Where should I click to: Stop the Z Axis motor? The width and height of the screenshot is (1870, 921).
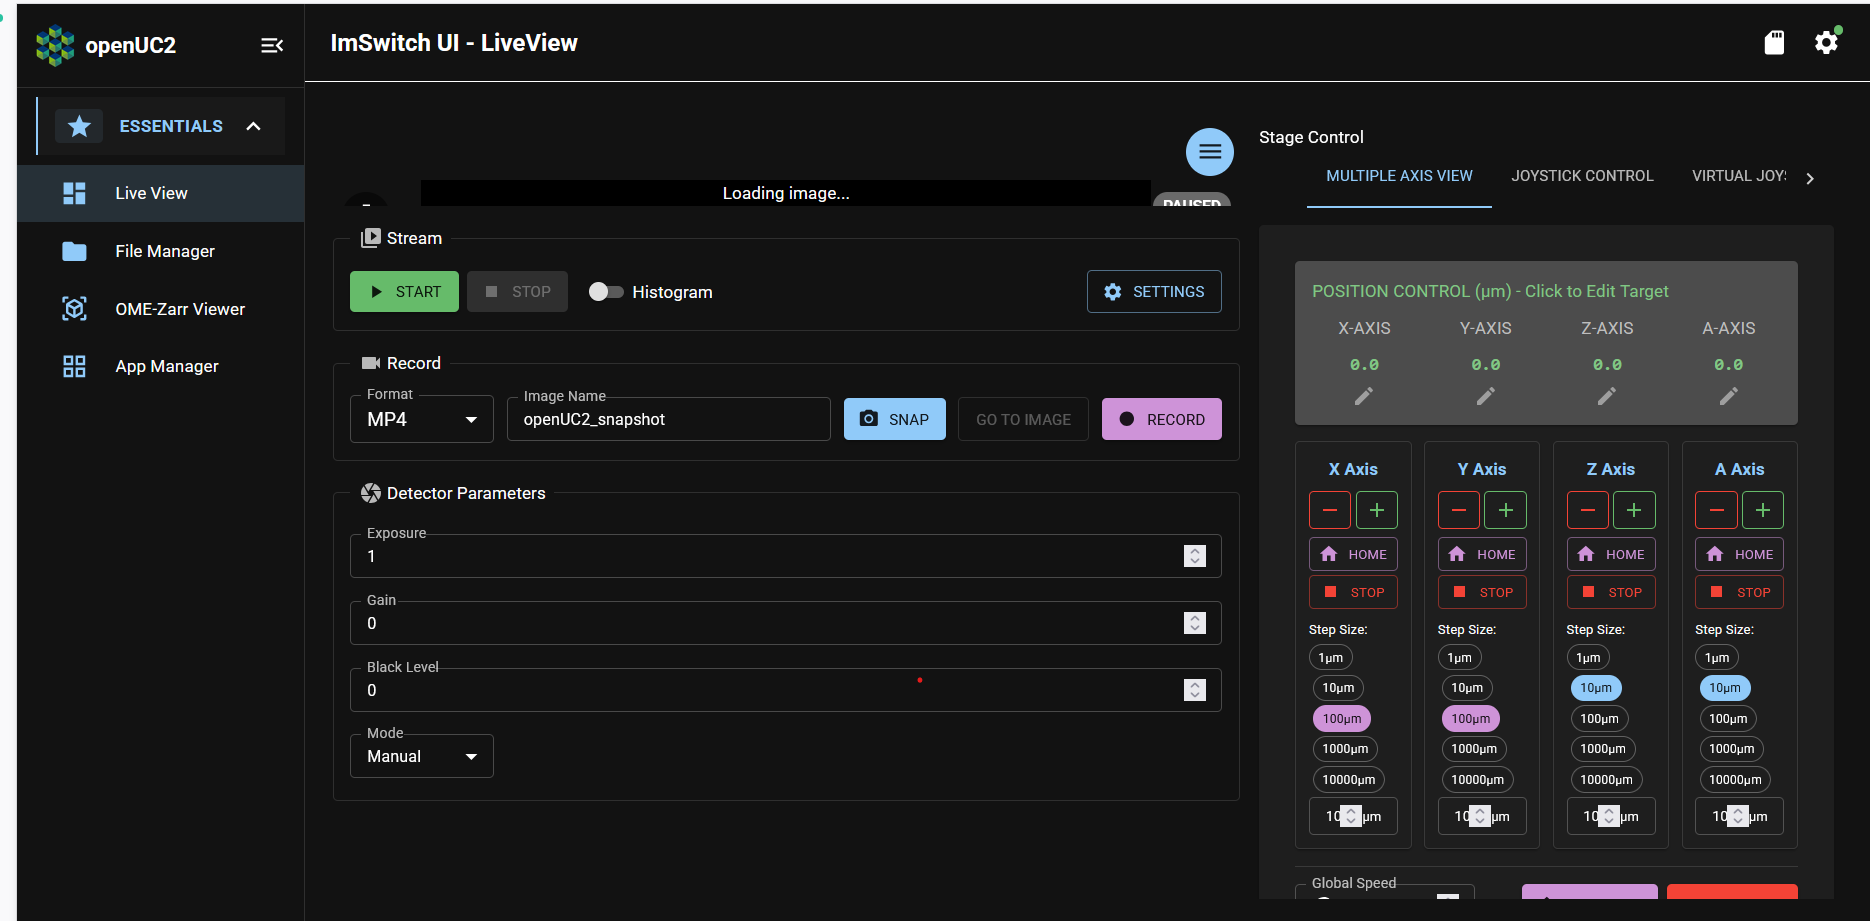pos(1611,591)
